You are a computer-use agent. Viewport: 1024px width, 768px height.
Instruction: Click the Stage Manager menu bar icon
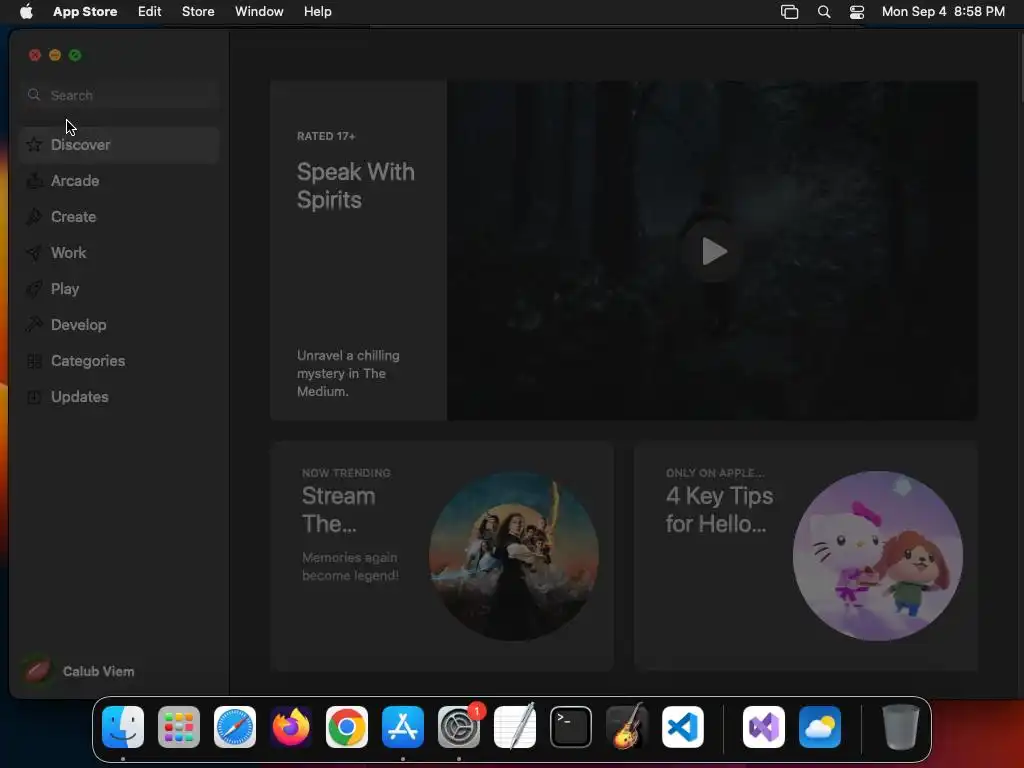(790, 12)
